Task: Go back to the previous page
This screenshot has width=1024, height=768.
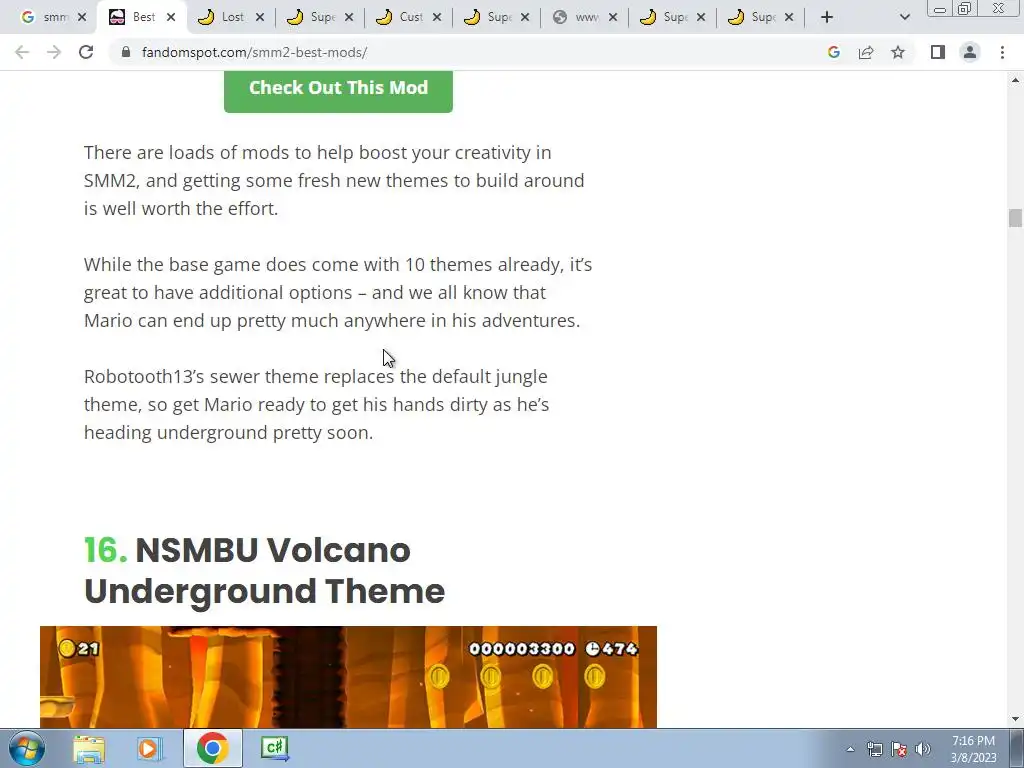Action: click(x=22, y=52)
